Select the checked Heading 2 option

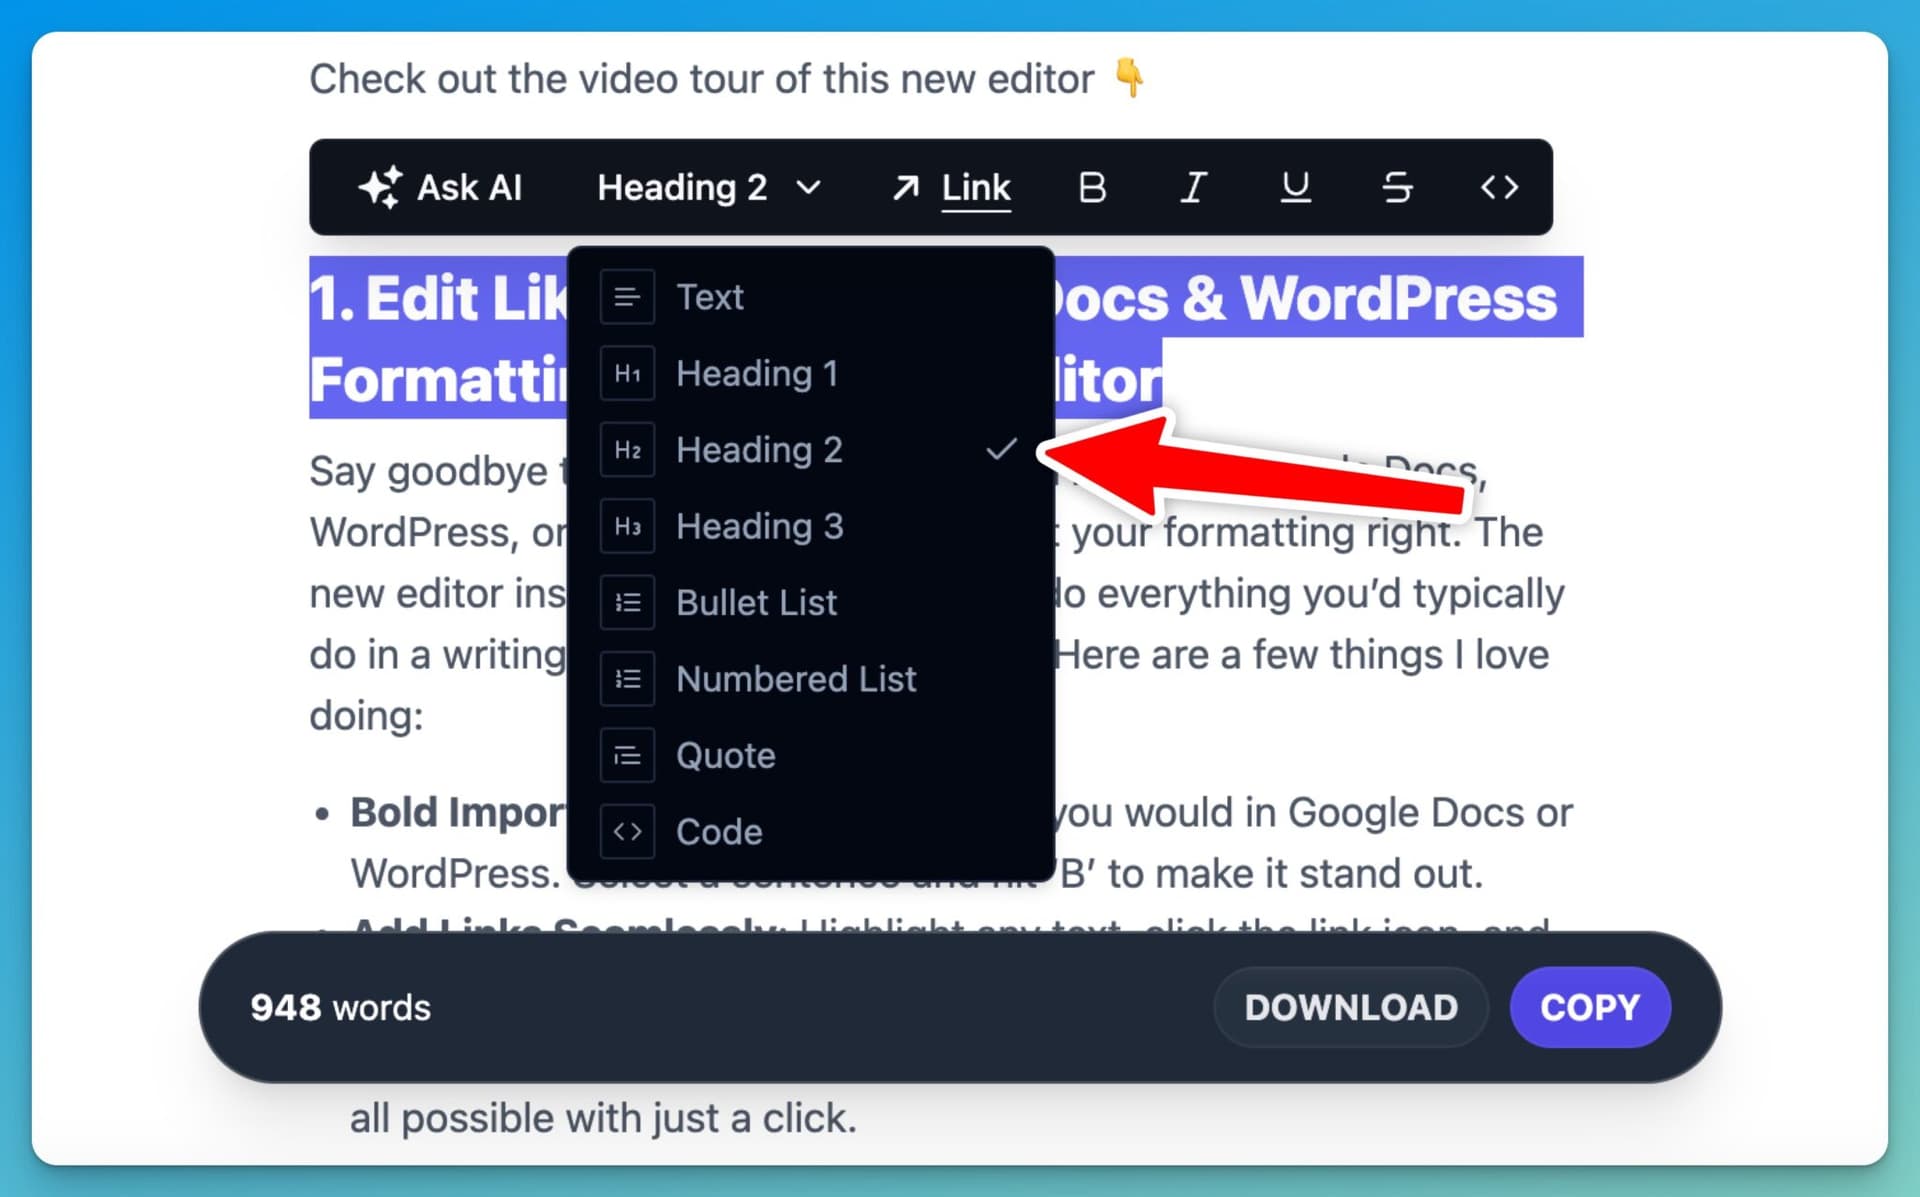coord(759,450)
